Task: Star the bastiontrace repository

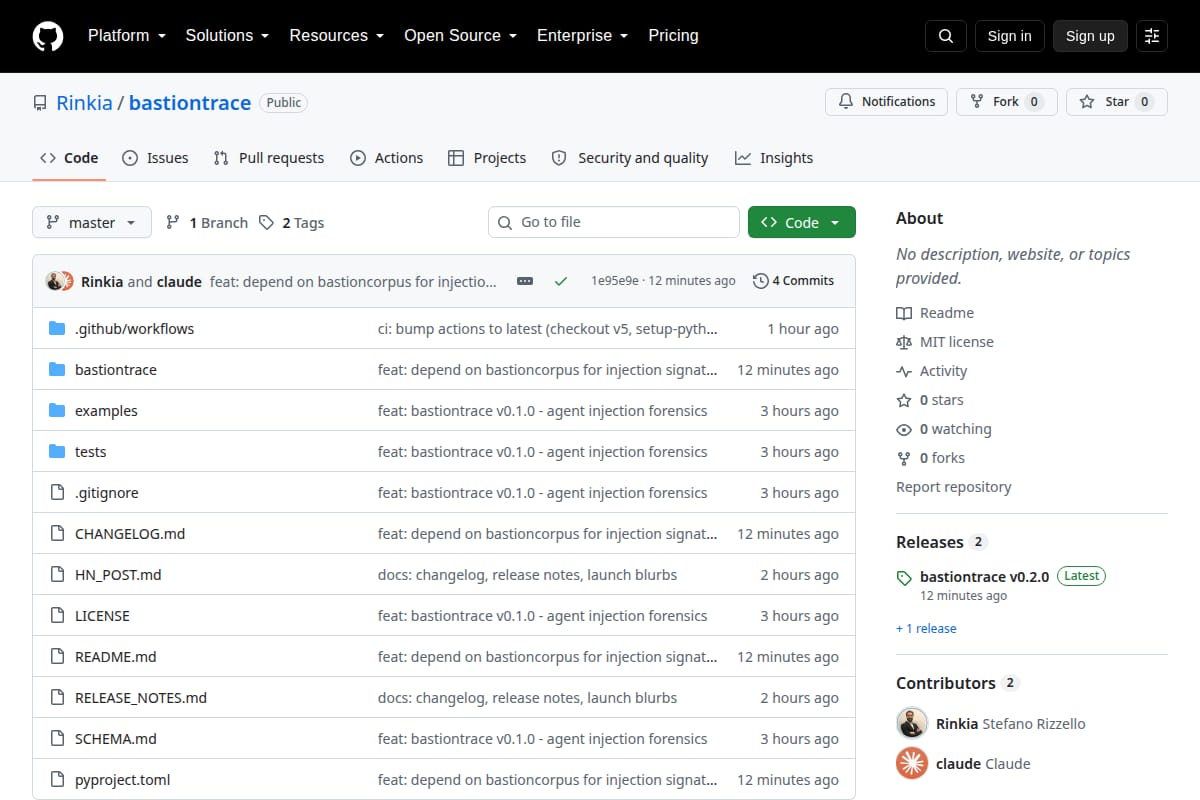Action: (x=1116, y=102)
